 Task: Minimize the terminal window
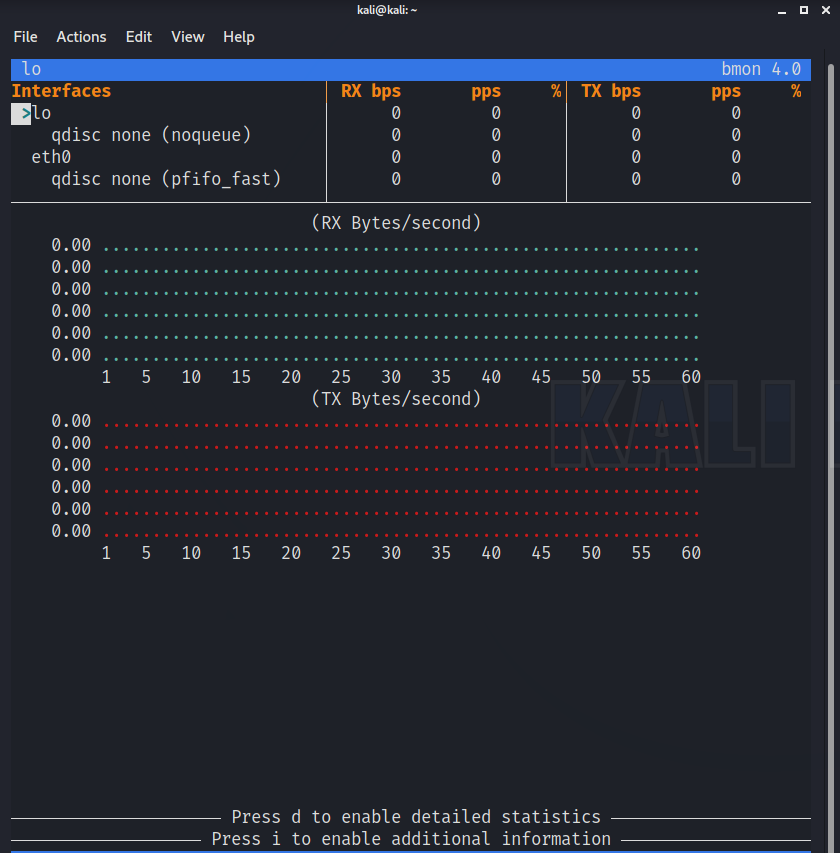tap(780, 10)
